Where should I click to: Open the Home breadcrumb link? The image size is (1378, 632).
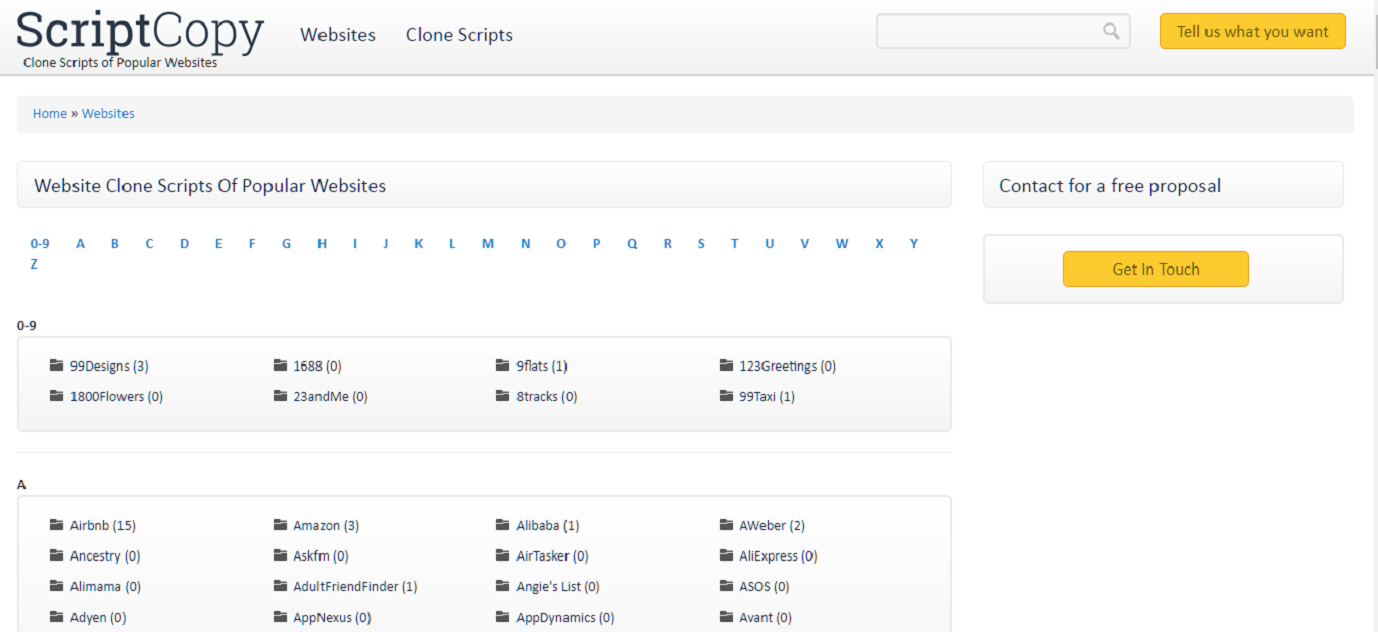pos(49,113)
